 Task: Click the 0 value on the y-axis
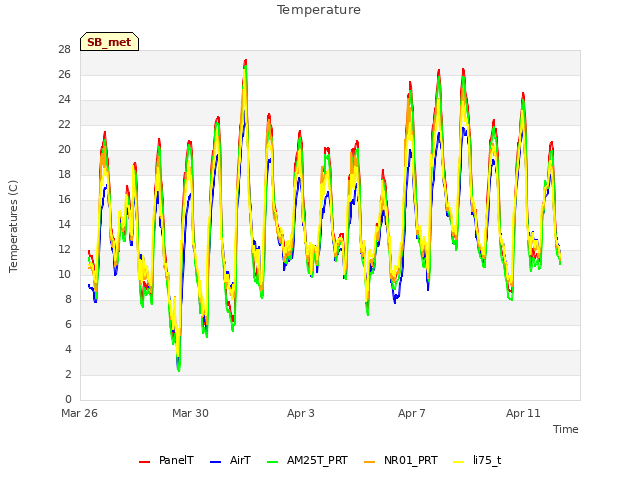(68, 399)
